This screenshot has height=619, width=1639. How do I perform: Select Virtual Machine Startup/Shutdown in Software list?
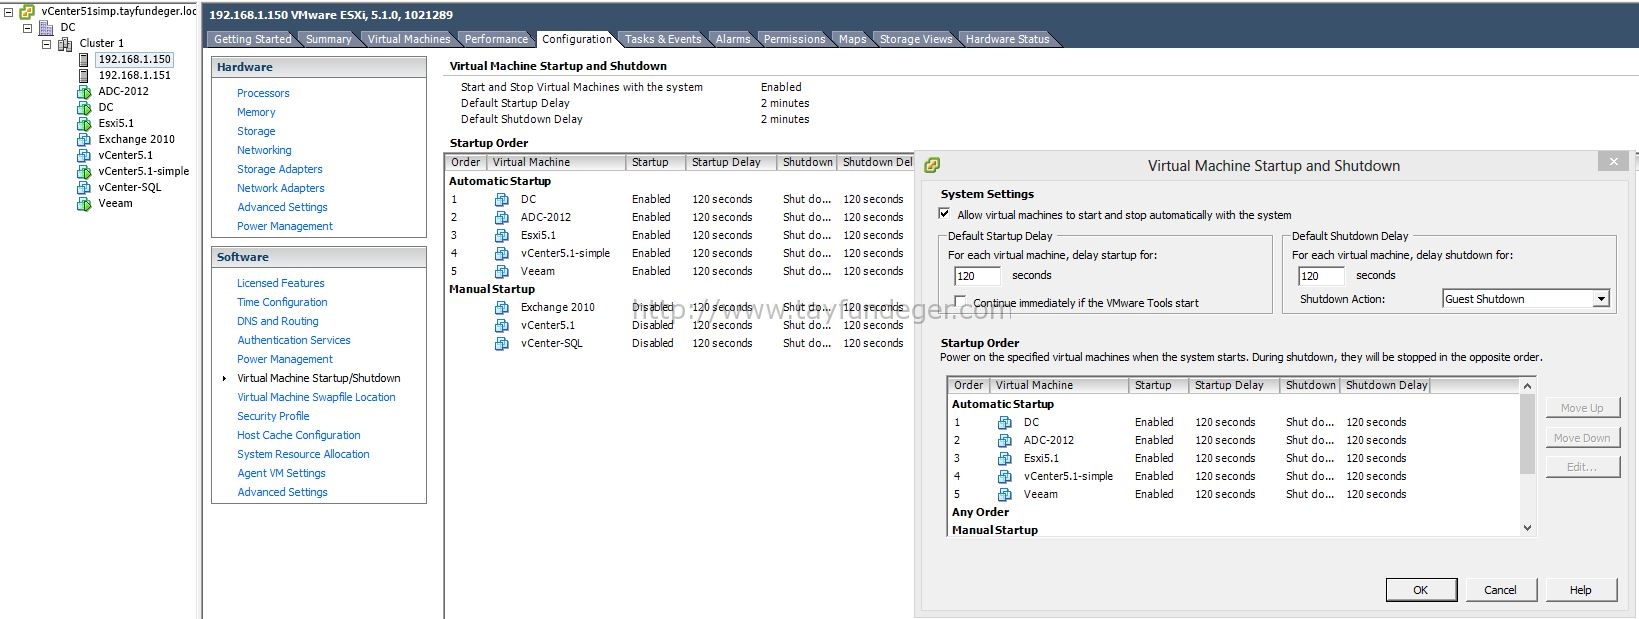tap(318, 378)
